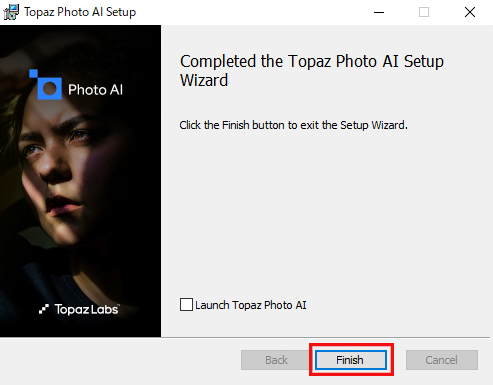Screen dimensions: 493x385
Task: Click the Photo AI text on the banner
Action: [x=96, y=90]
